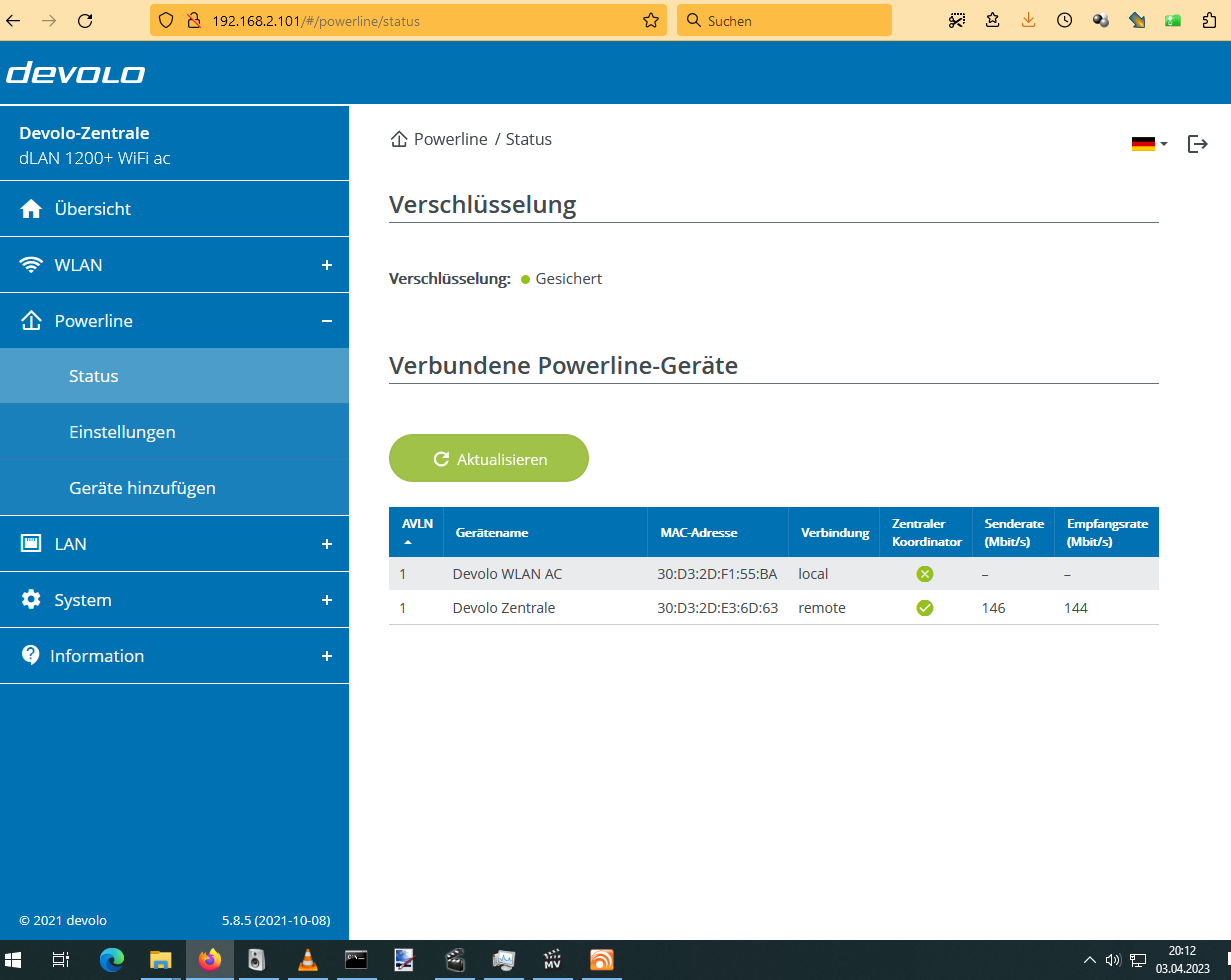The image size is (1231, 980).
Task: Click the Gesichert encryption status
Action: coord(569,279)
